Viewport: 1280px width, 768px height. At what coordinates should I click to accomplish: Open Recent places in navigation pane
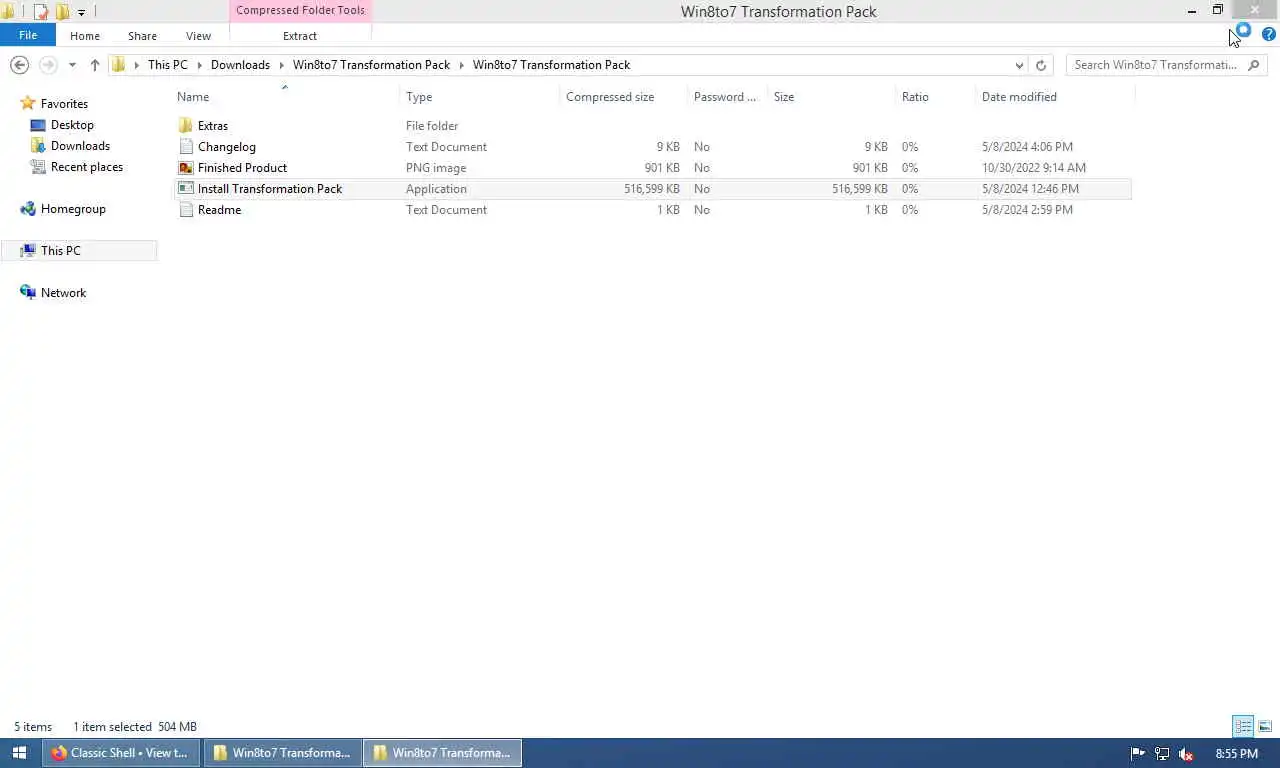(86, 167)
